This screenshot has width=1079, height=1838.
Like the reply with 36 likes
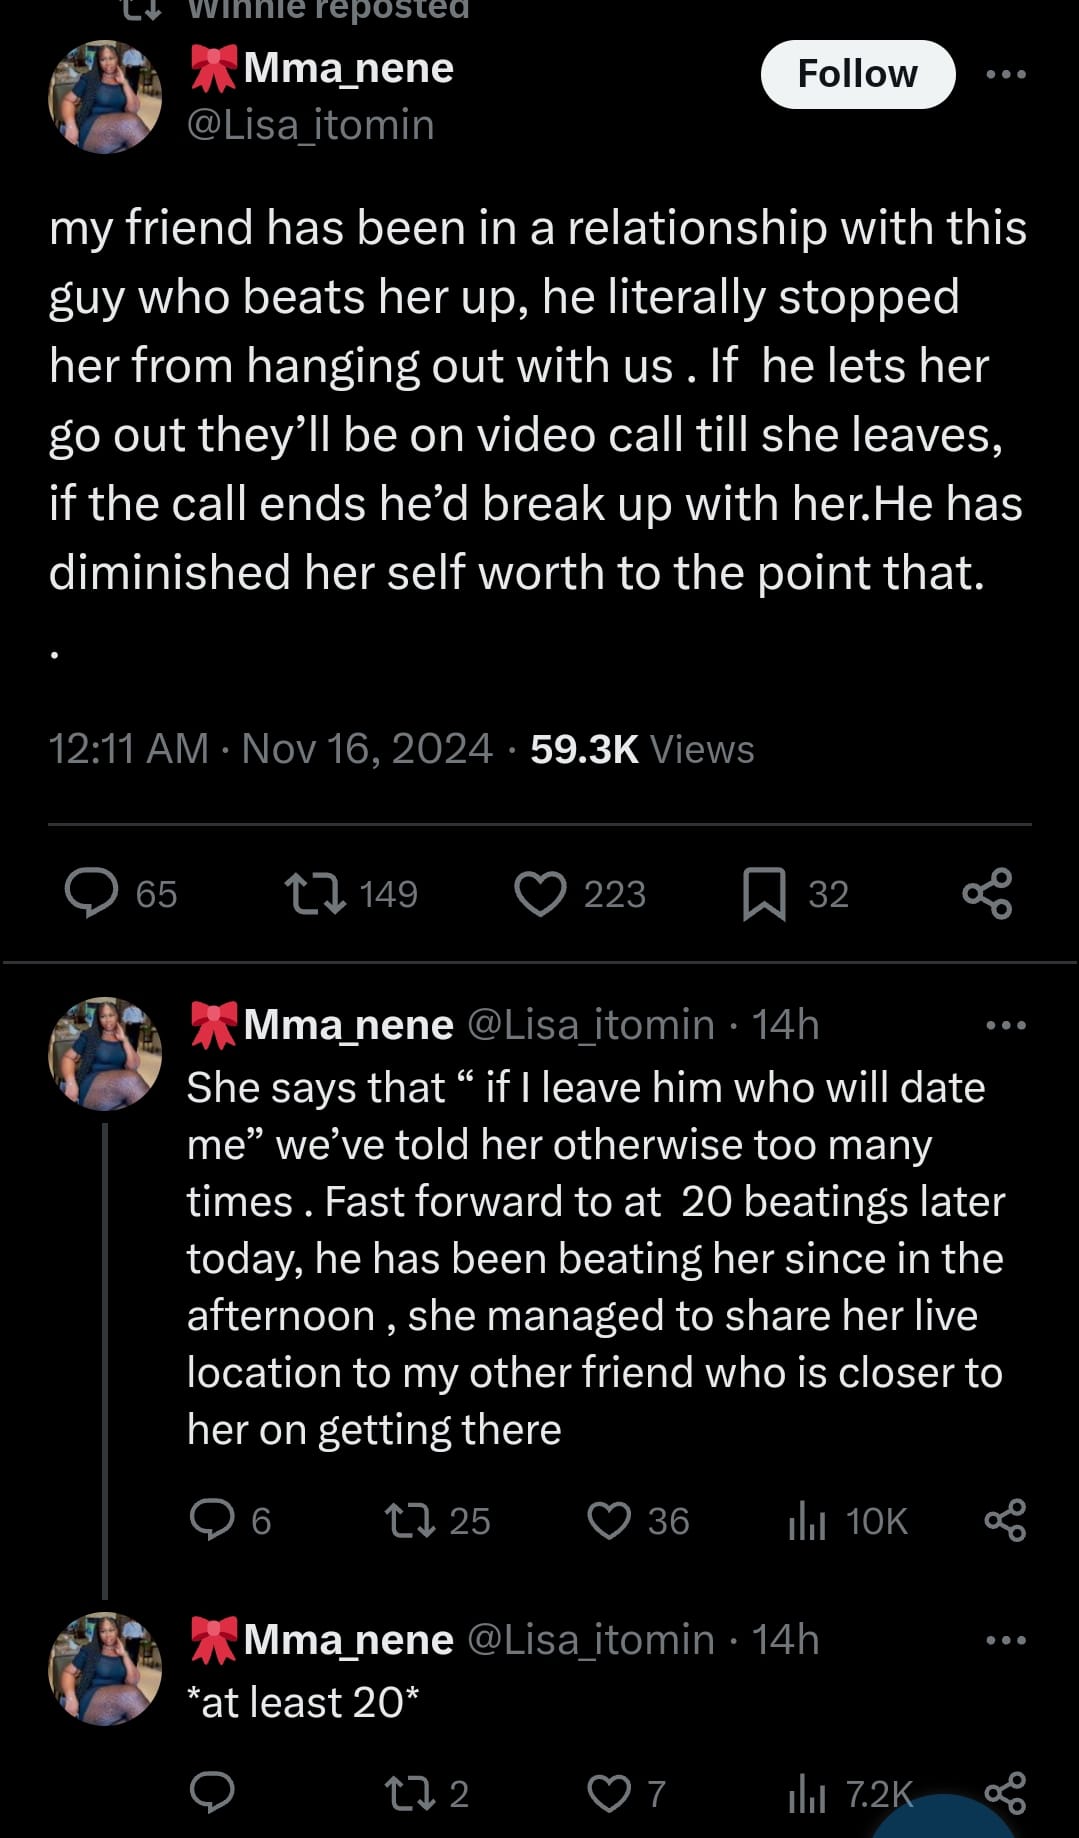point(608,1520)
